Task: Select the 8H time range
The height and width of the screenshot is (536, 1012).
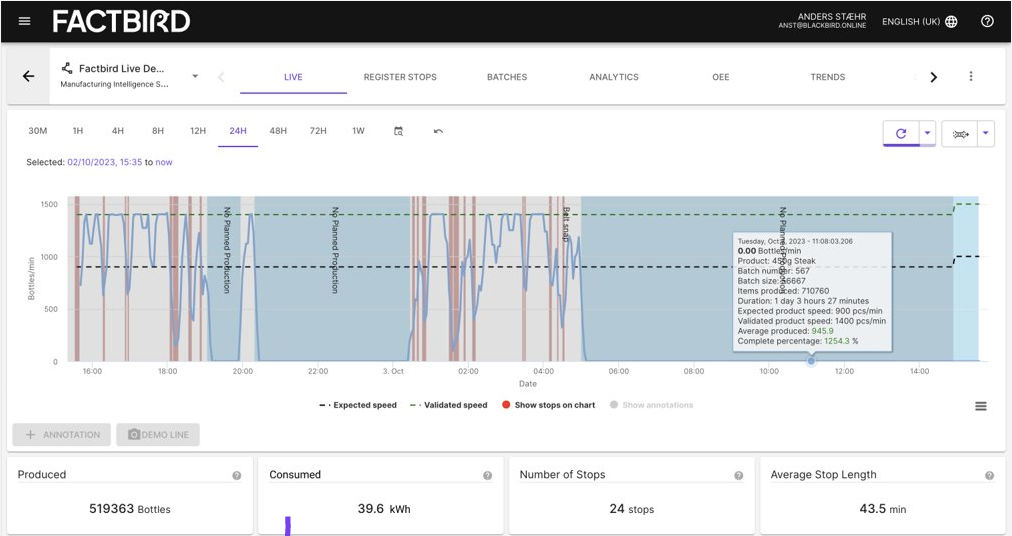Action: (157, 131)
